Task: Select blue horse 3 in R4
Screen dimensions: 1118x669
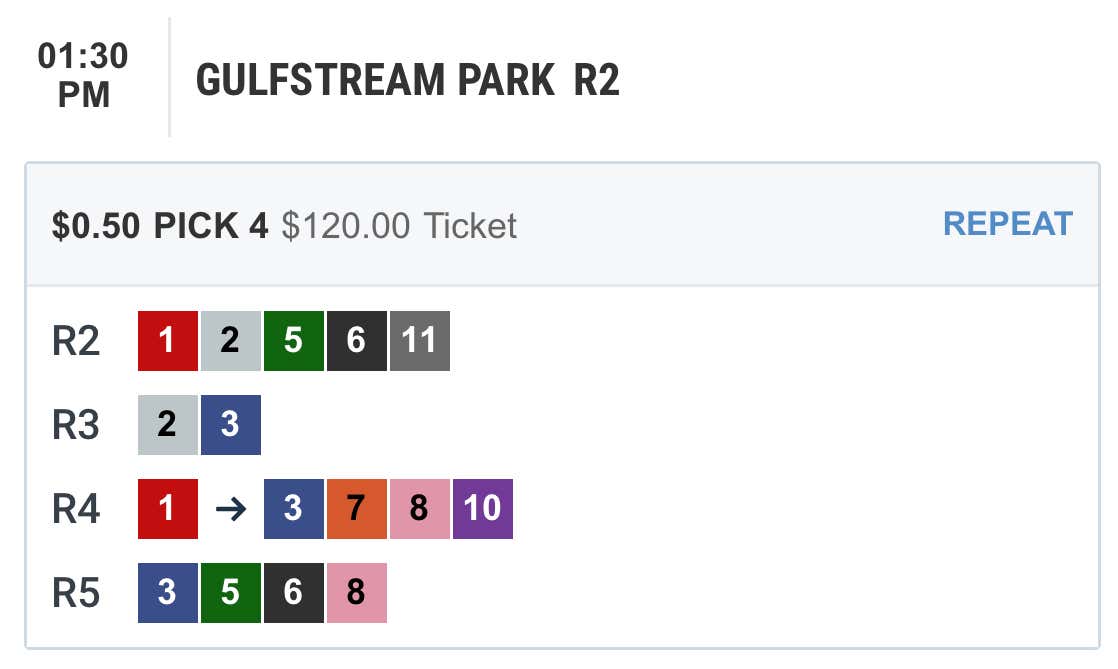Action: click(294, 509)
